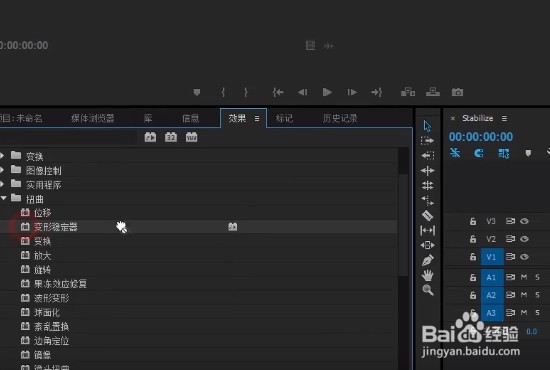Add a marker in the timeline

tap(528, 153)
